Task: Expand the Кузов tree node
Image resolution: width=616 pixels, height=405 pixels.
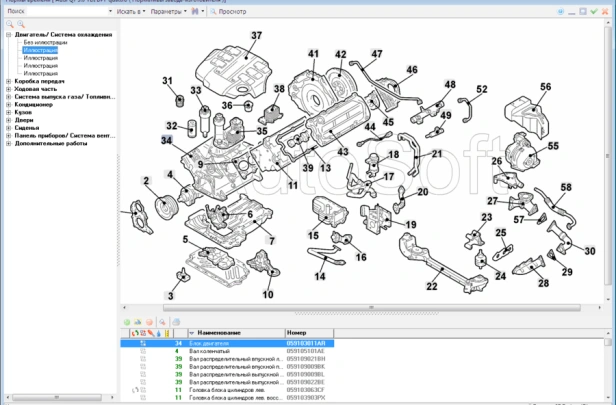Action: click(x=9, y=112)
